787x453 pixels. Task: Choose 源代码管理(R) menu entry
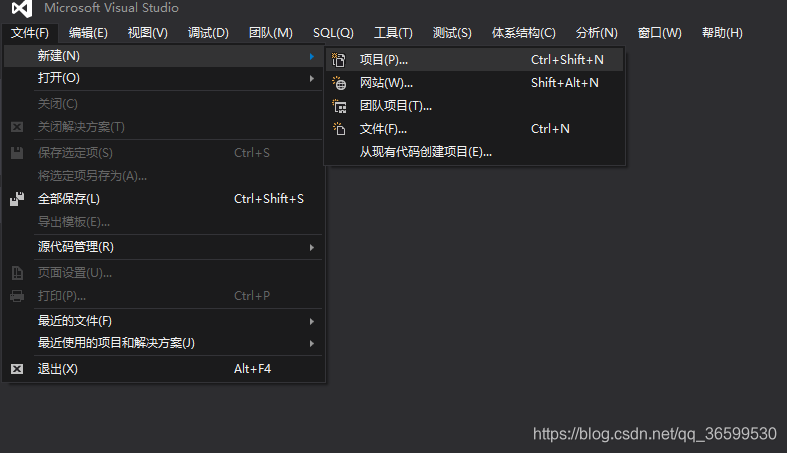pyautogui.click(x=163, y=247)
